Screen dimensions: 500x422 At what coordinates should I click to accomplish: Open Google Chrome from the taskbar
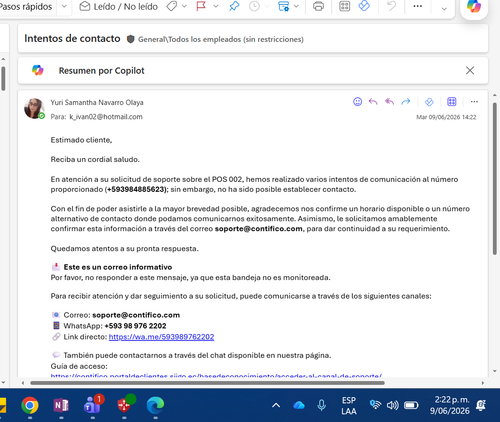(x=30, y=405)
